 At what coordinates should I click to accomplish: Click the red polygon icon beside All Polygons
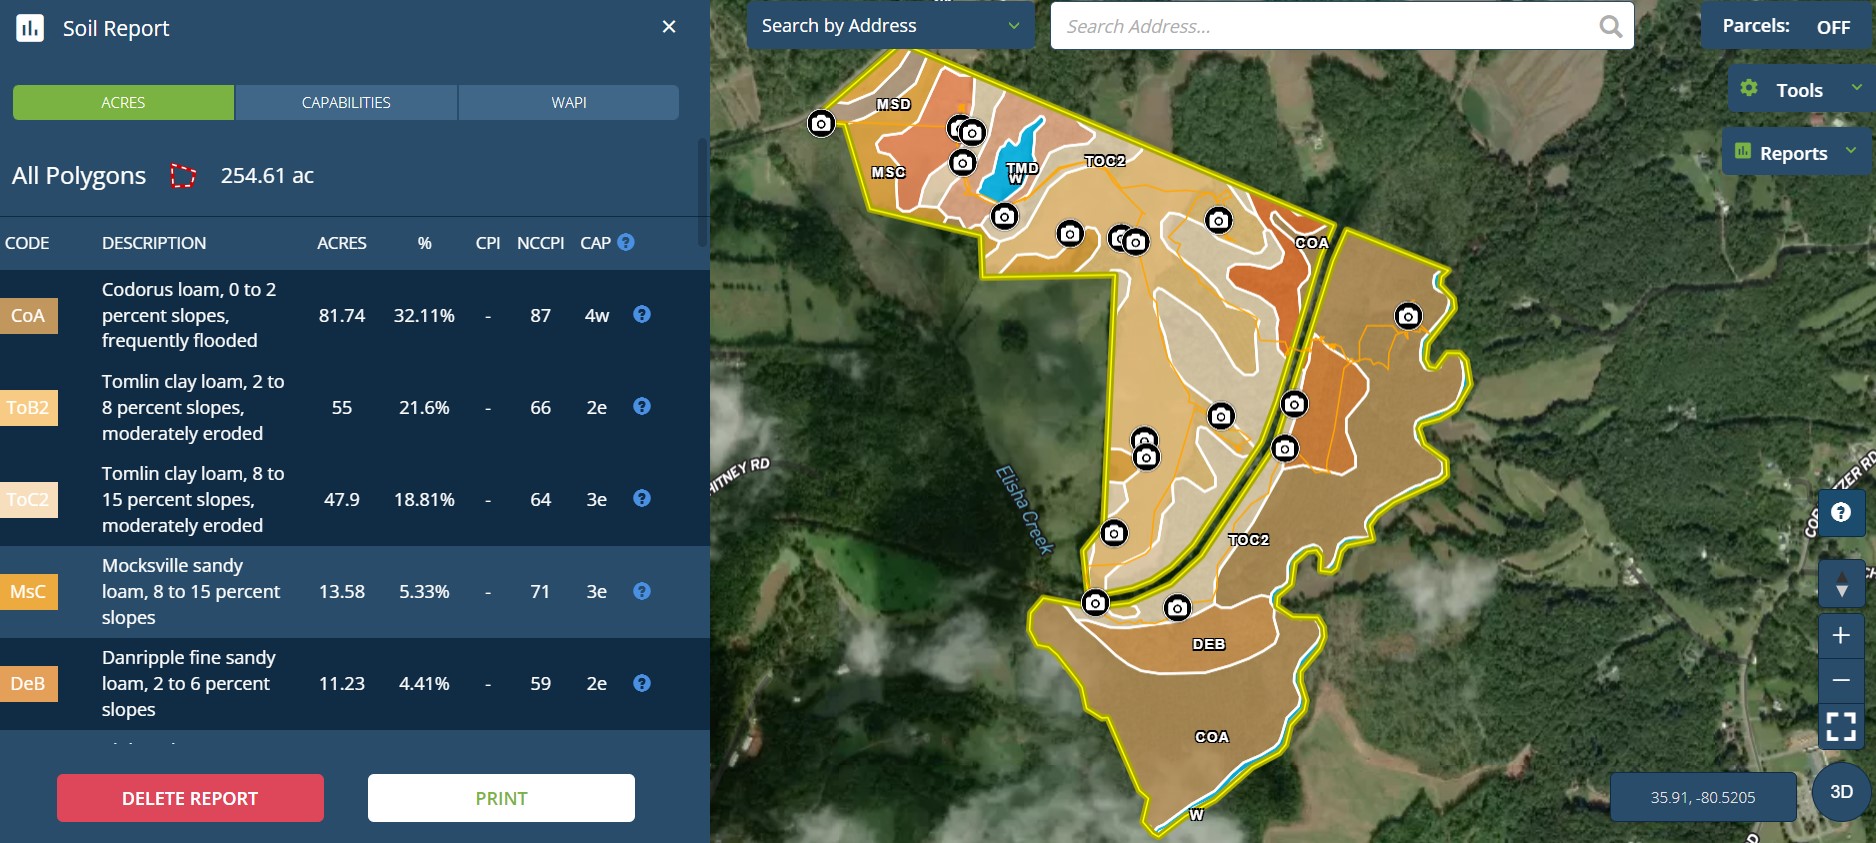click(x=183, y=176)
